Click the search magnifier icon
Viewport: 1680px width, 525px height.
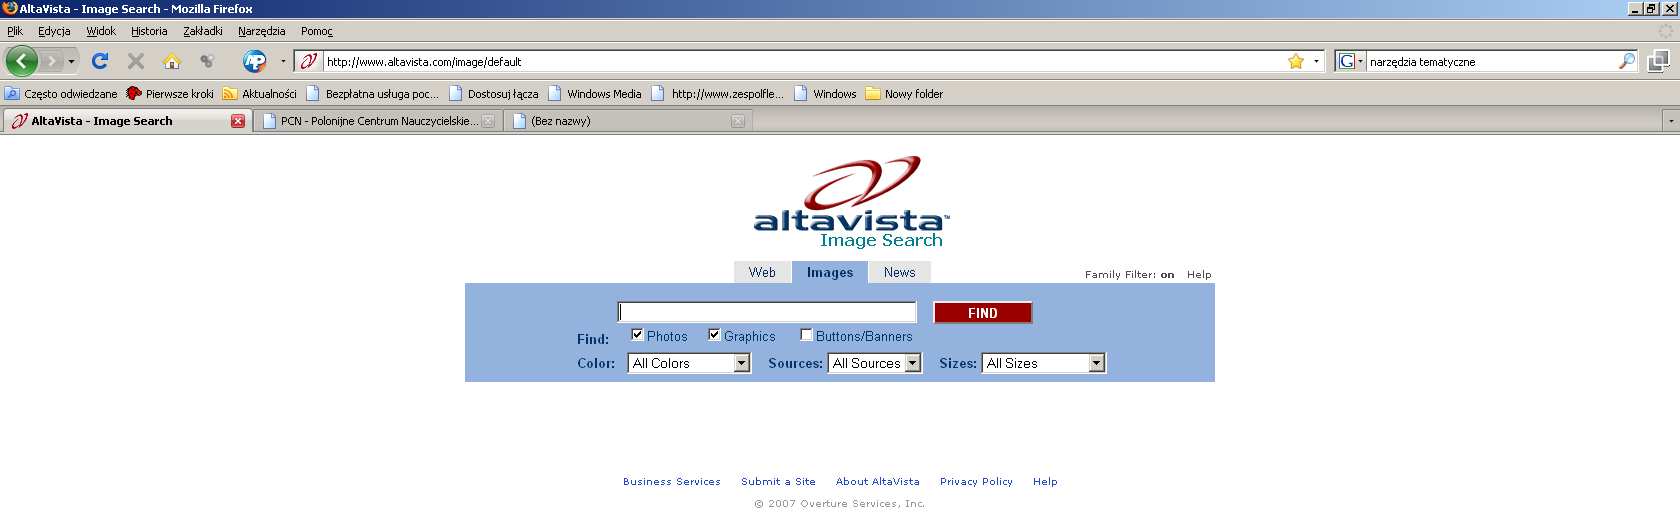pos(1627,61)
